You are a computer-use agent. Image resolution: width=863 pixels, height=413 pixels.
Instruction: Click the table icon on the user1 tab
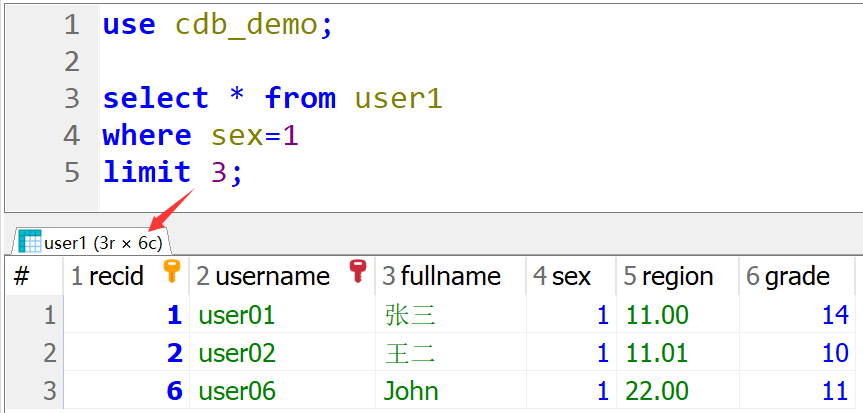click(x=29, y=241)
